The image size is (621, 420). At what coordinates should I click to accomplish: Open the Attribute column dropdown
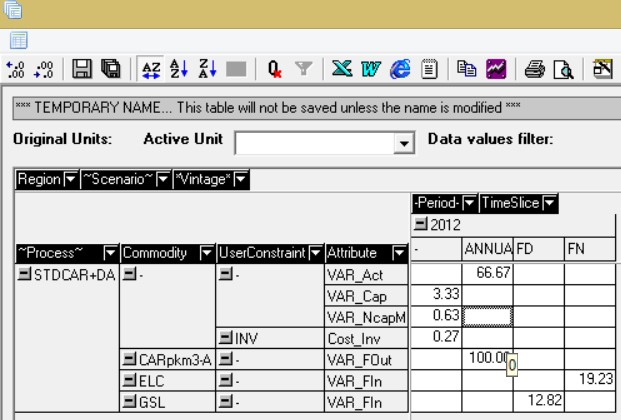[399, 252]
